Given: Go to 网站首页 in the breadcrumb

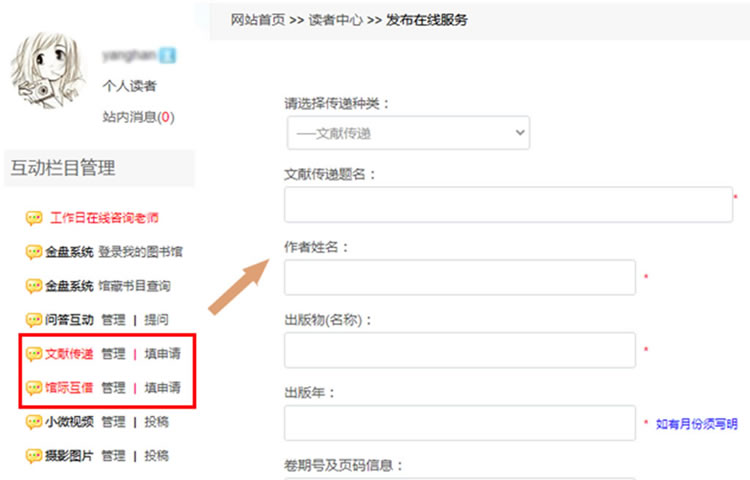Looking at the screenshot, I should pos(257,19).
